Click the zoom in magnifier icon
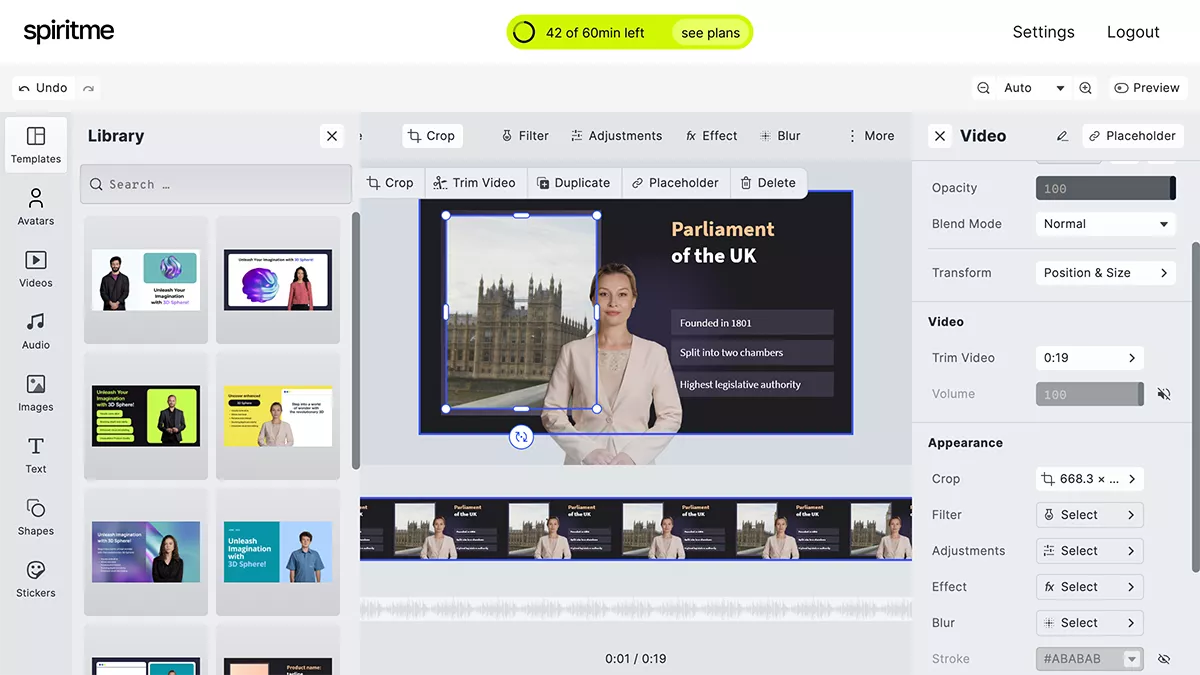The image size is (1200, 675). (x=1085, y=88)
